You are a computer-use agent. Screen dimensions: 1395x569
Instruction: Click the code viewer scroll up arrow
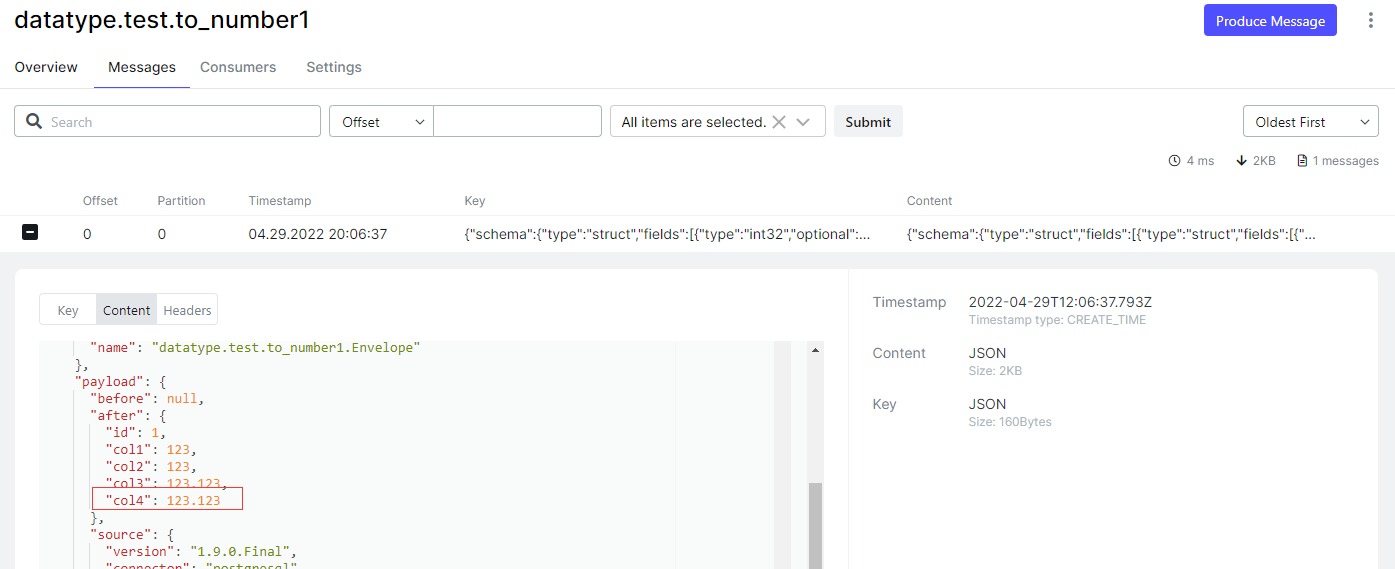click(816, 351)
